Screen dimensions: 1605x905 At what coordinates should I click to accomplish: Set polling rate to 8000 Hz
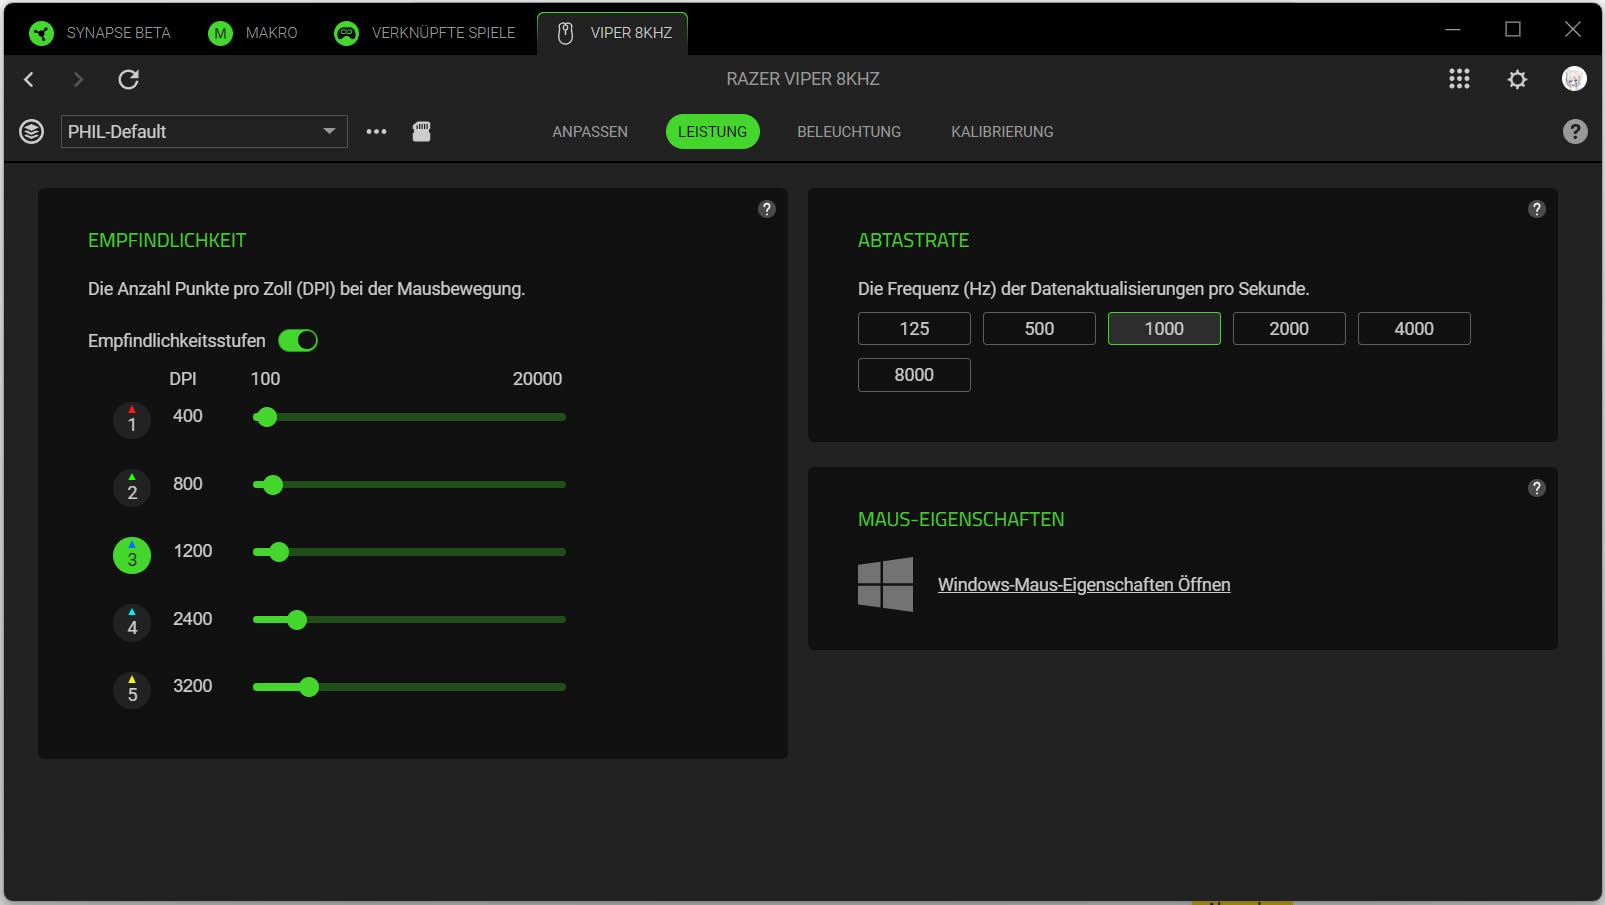click(914, 375)
